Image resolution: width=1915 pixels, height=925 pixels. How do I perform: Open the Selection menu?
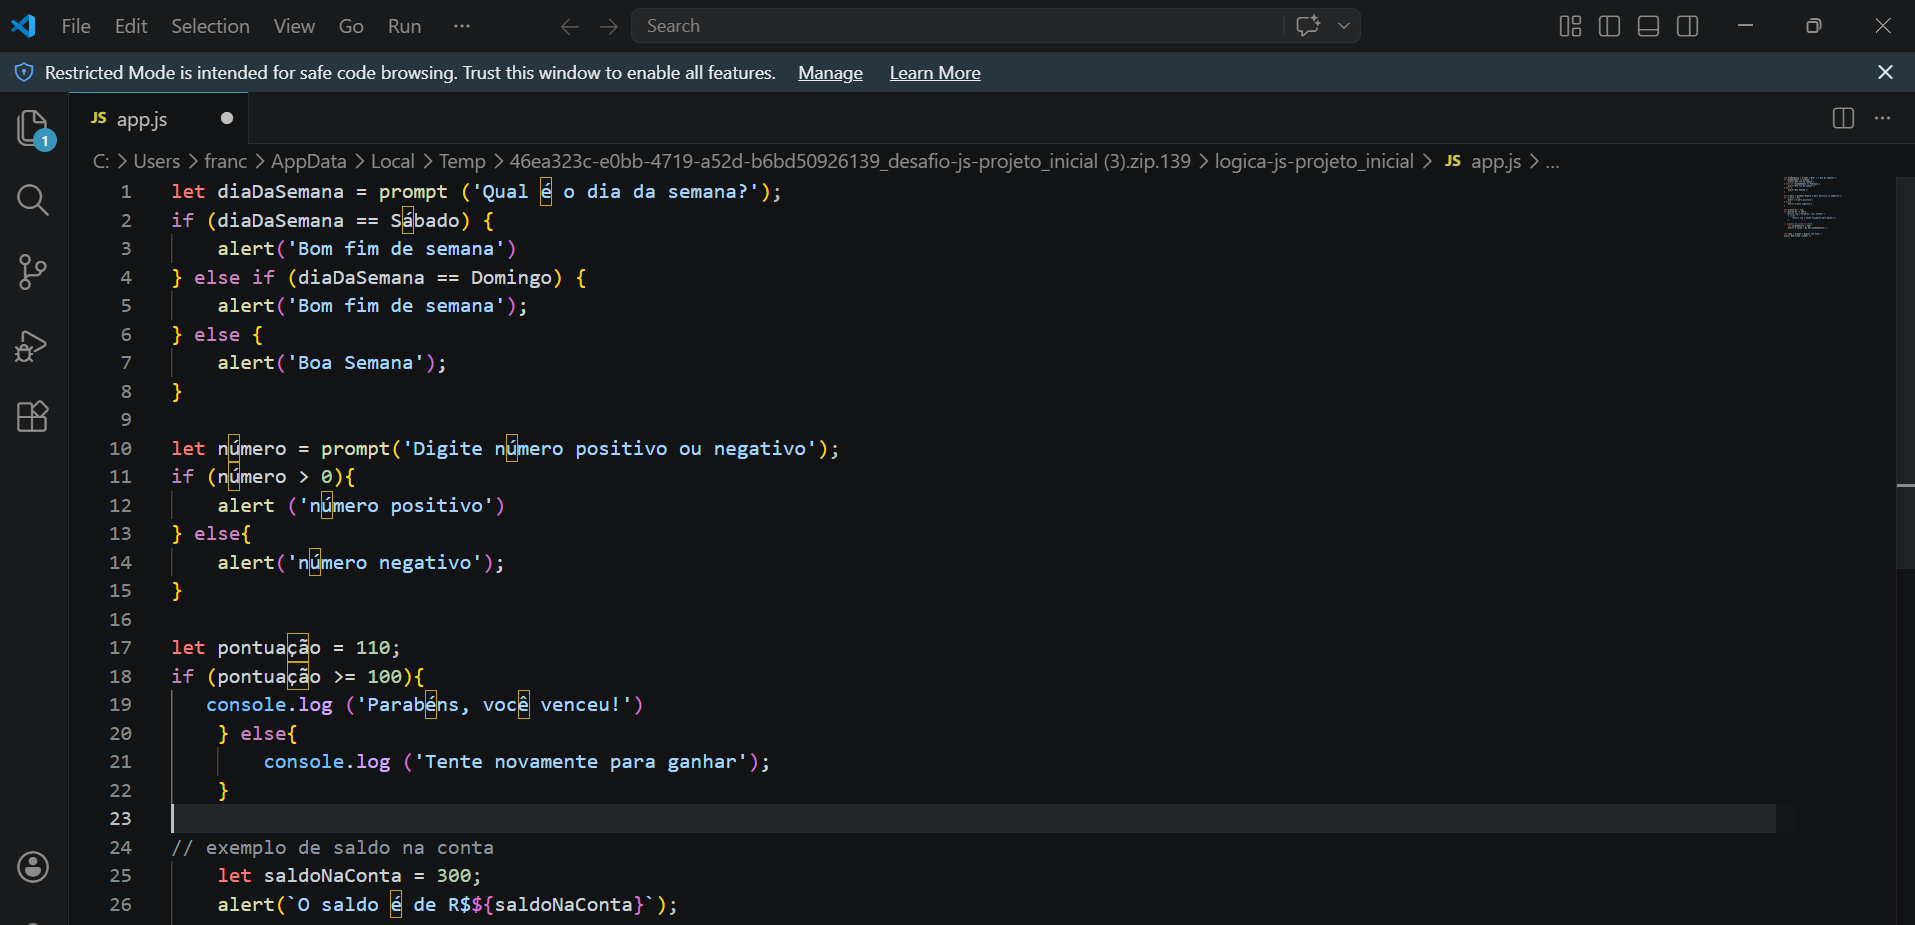point(210,26)
